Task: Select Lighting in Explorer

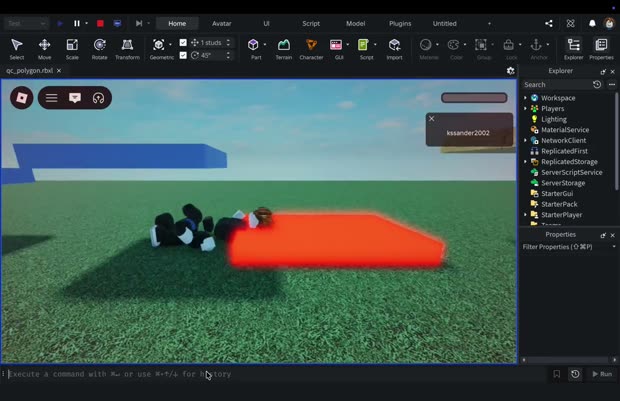Action: pyautogui.click(x=554, y=119)
